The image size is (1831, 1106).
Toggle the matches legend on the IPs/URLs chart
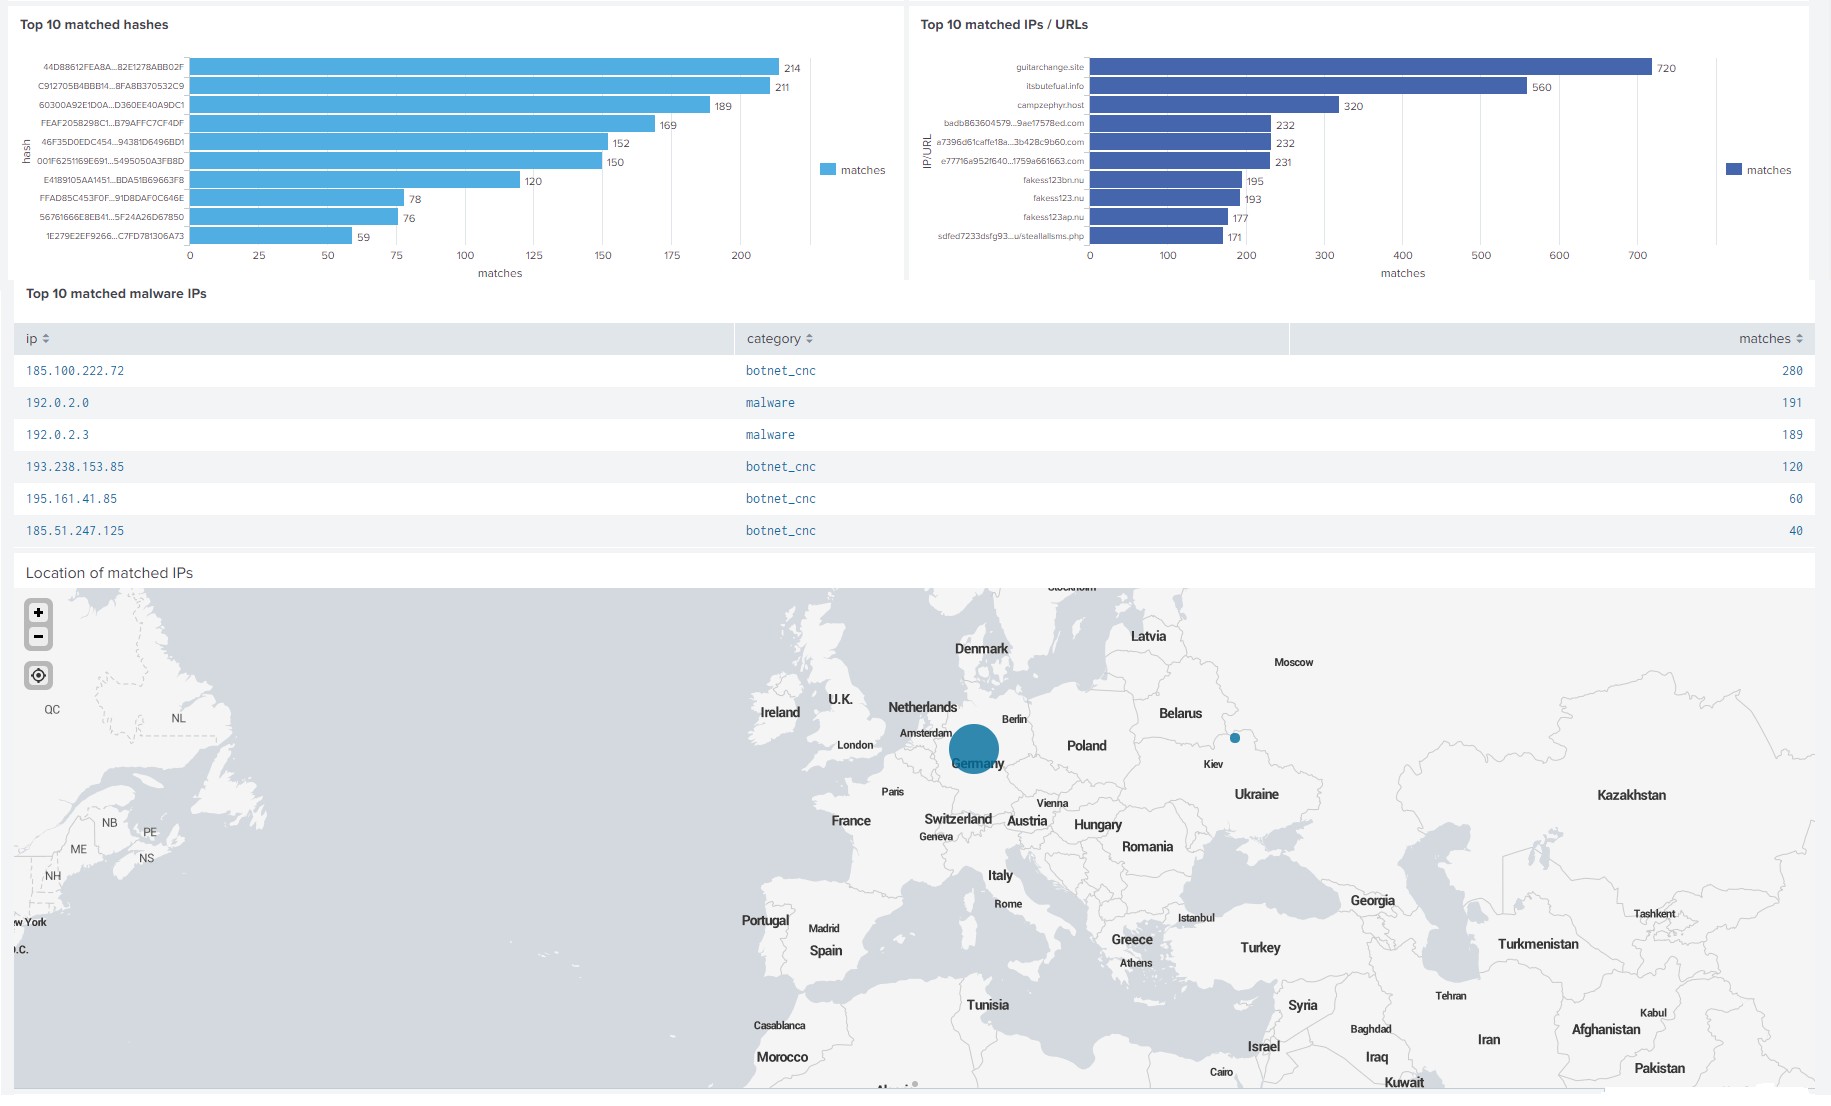point(1758,170)
